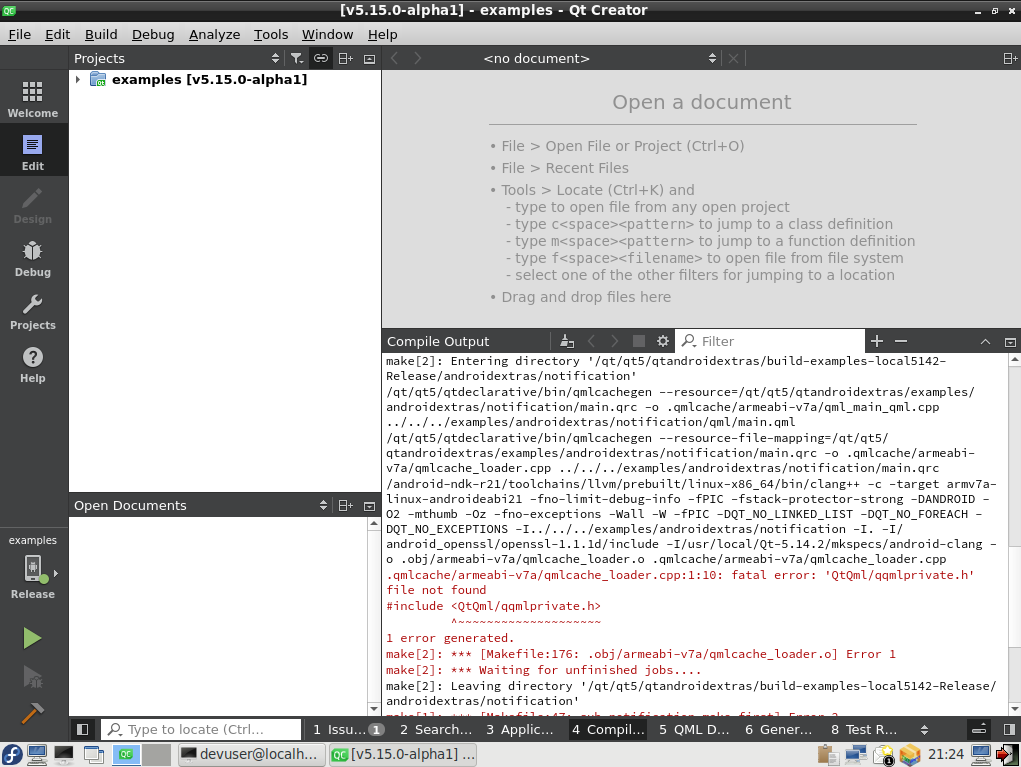Open the output panes chooser arrows
This screenshot has height=767, width=1021.
(x=924, y=730)
